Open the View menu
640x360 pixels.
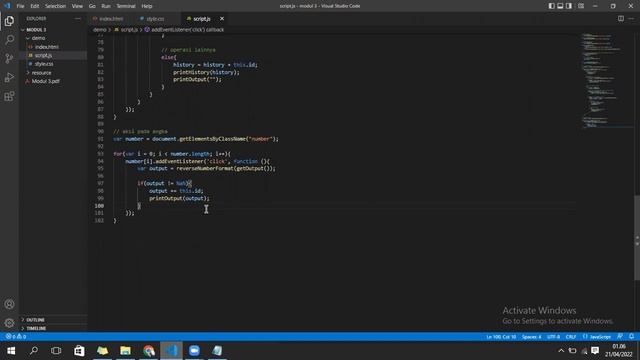coord(77,6)
